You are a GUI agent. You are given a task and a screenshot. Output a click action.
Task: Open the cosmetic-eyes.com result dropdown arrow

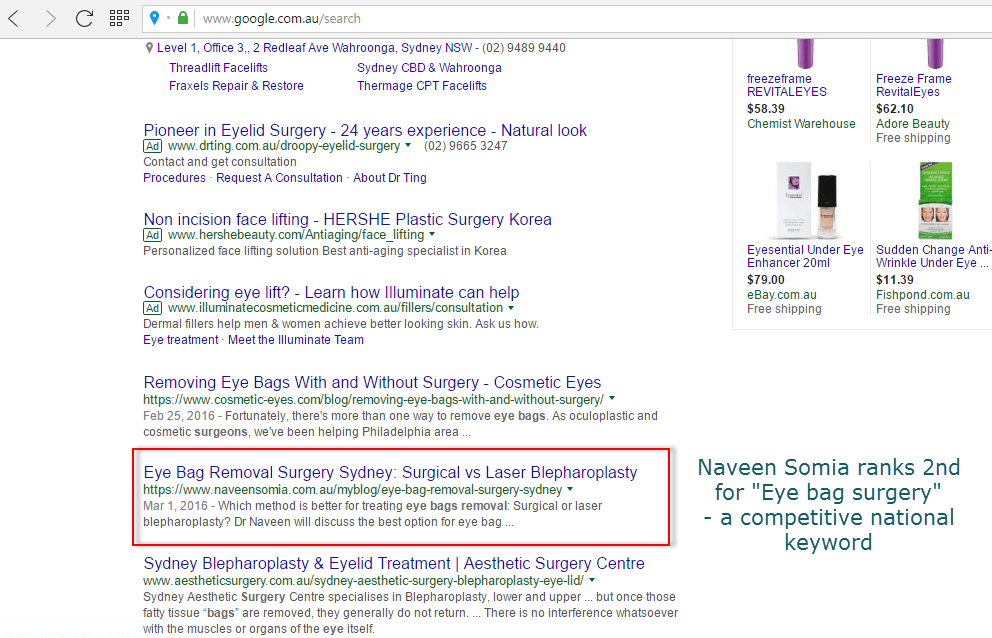[612, 399]
